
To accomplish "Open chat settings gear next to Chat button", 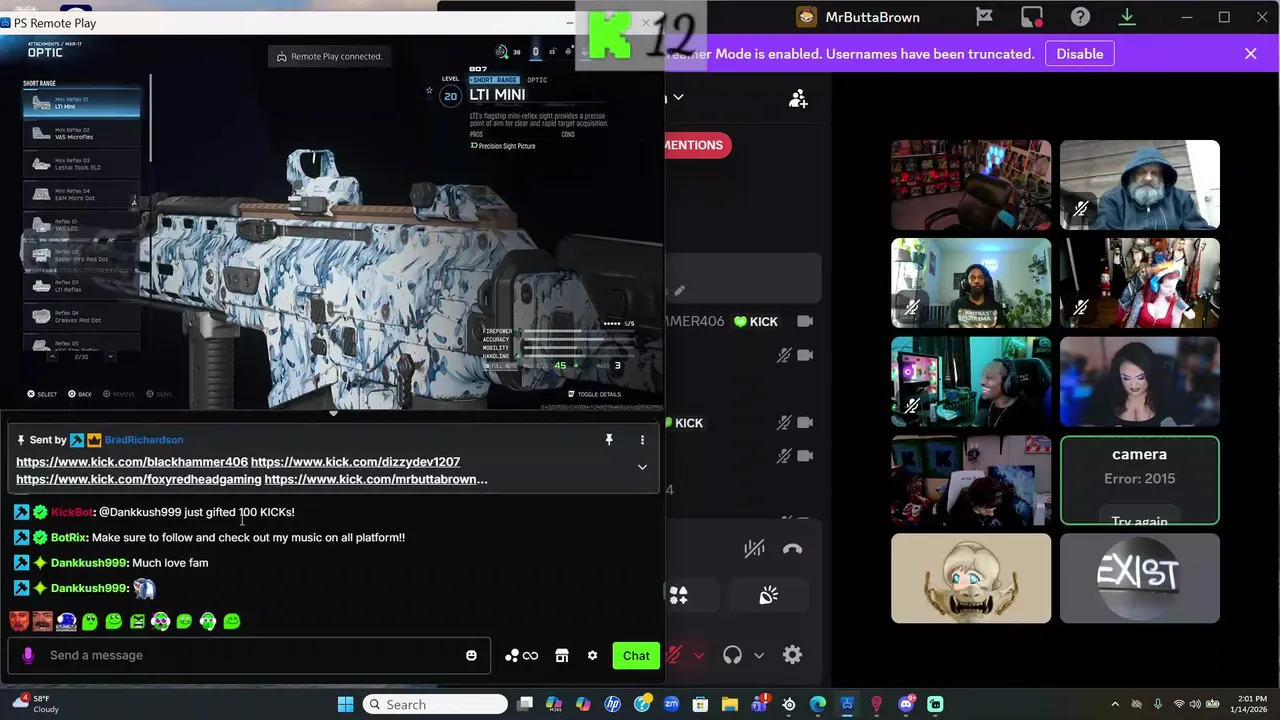I will pyautogui.click(x=592, y=656).
